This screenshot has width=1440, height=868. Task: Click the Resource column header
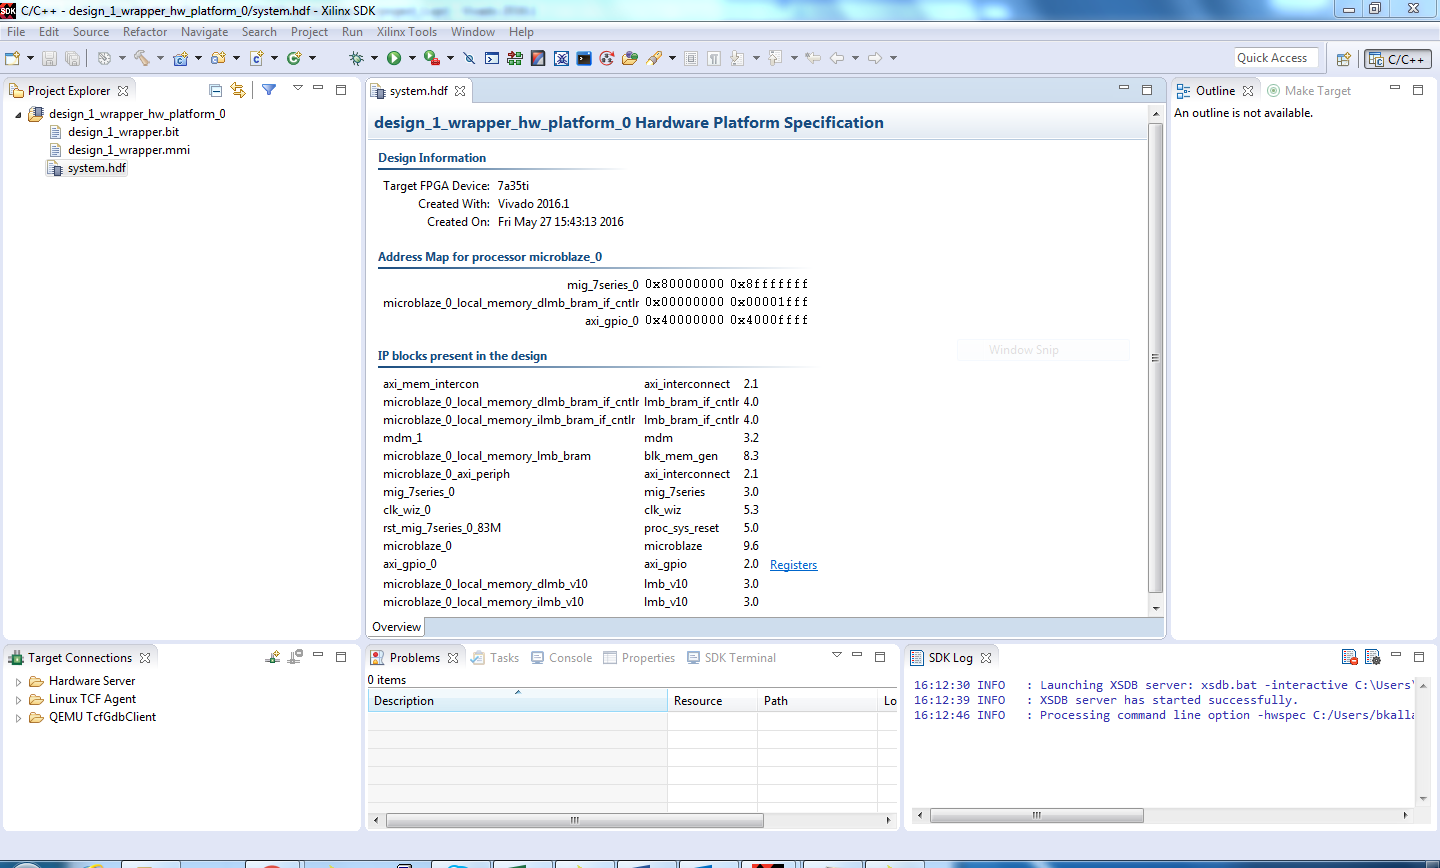[712, 701]
